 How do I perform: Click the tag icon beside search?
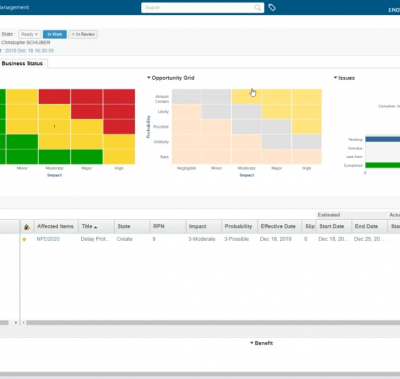tap(272, 7)
